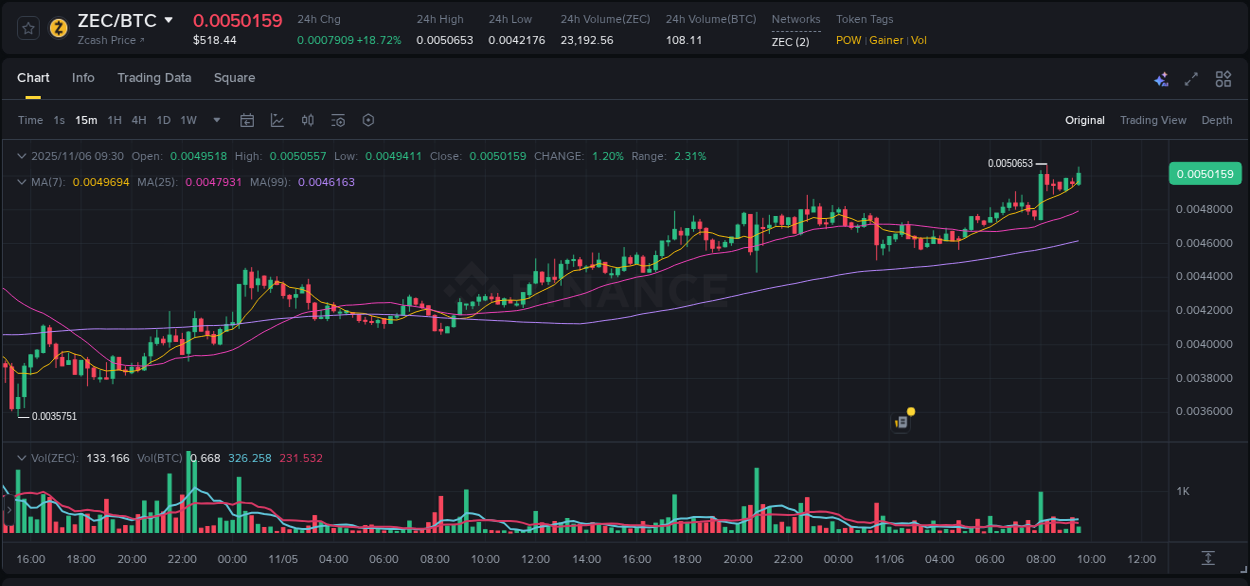Open the ZEC/BTC trading pair dropdown
The width and height of the screenshot is (1250, 586).
pyautogui.click(x=168, y=19)
